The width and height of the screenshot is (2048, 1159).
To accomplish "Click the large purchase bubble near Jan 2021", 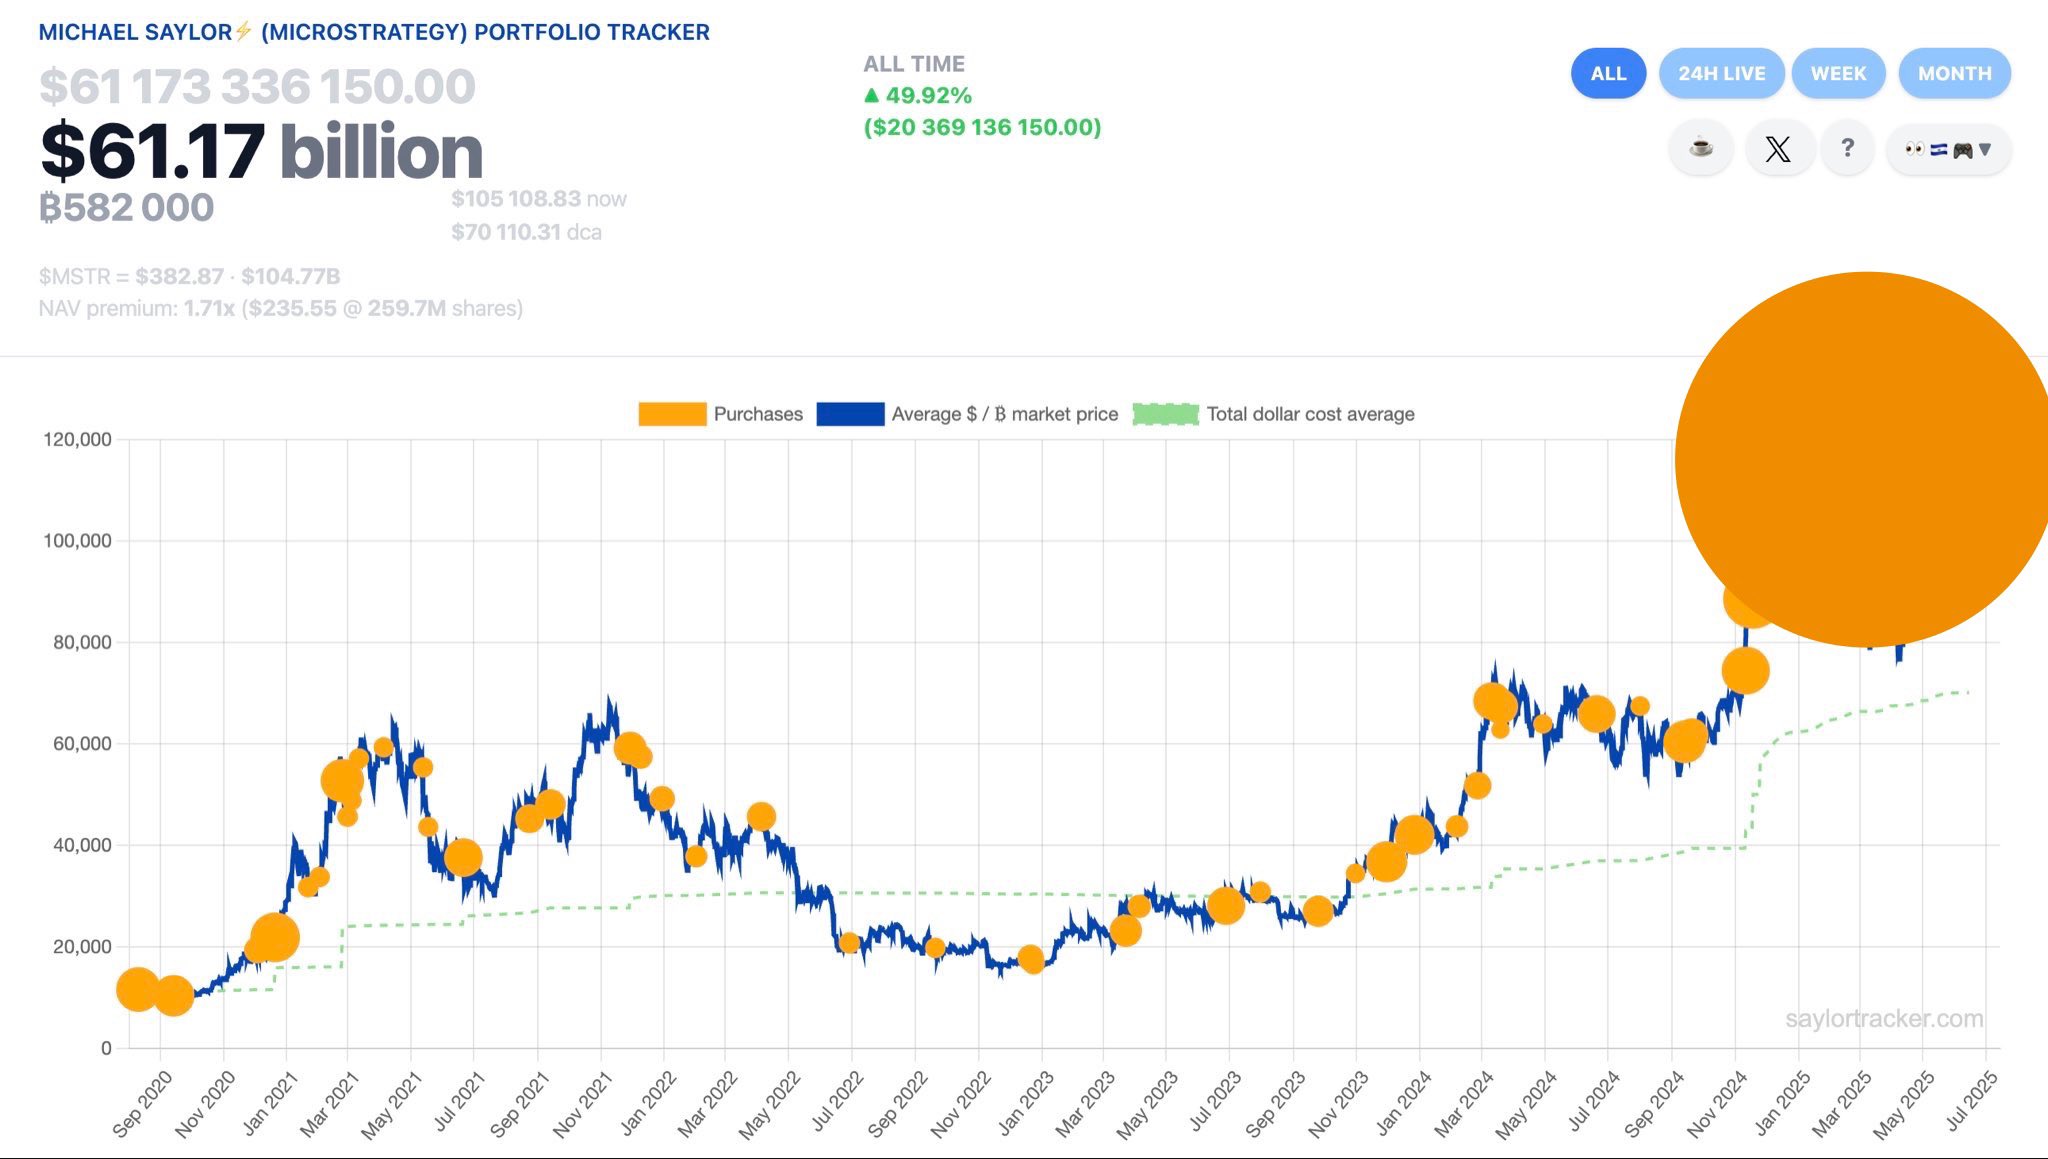I will (274, 937).
